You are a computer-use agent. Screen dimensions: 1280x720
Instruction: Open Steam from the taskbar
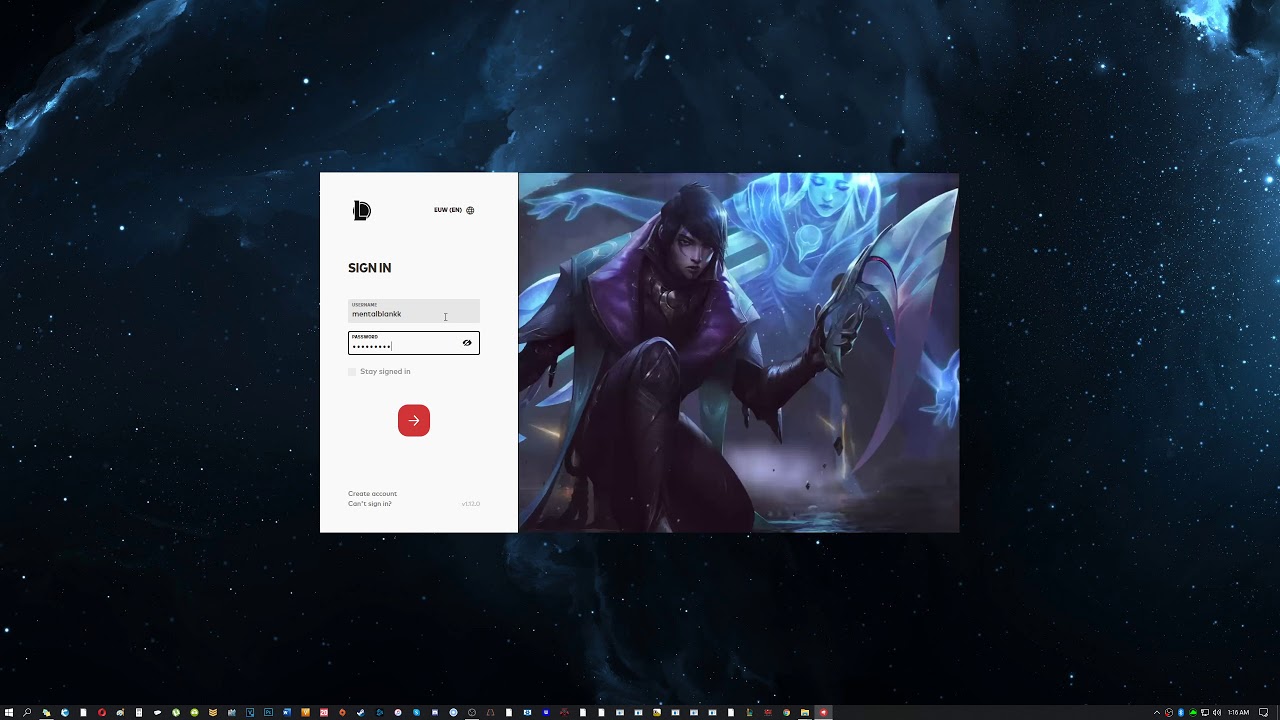click(x=360, y=712)
